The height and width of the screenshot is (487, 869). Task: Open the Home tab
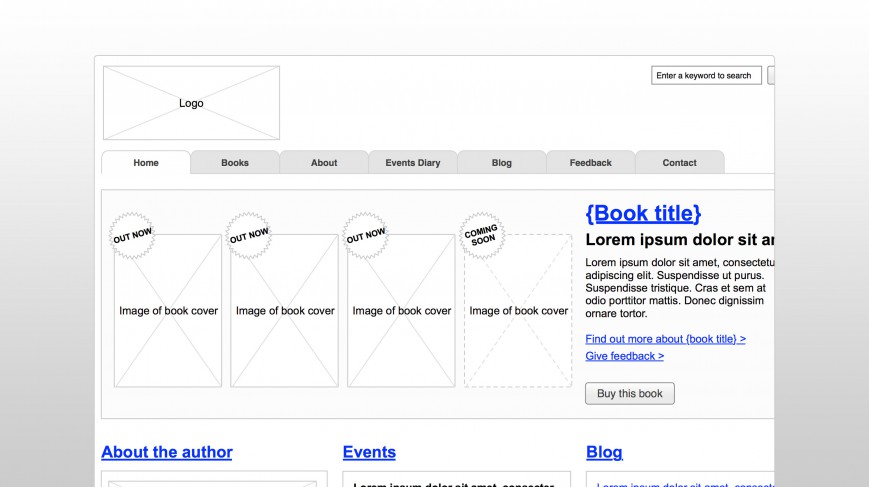click(146, 163)
